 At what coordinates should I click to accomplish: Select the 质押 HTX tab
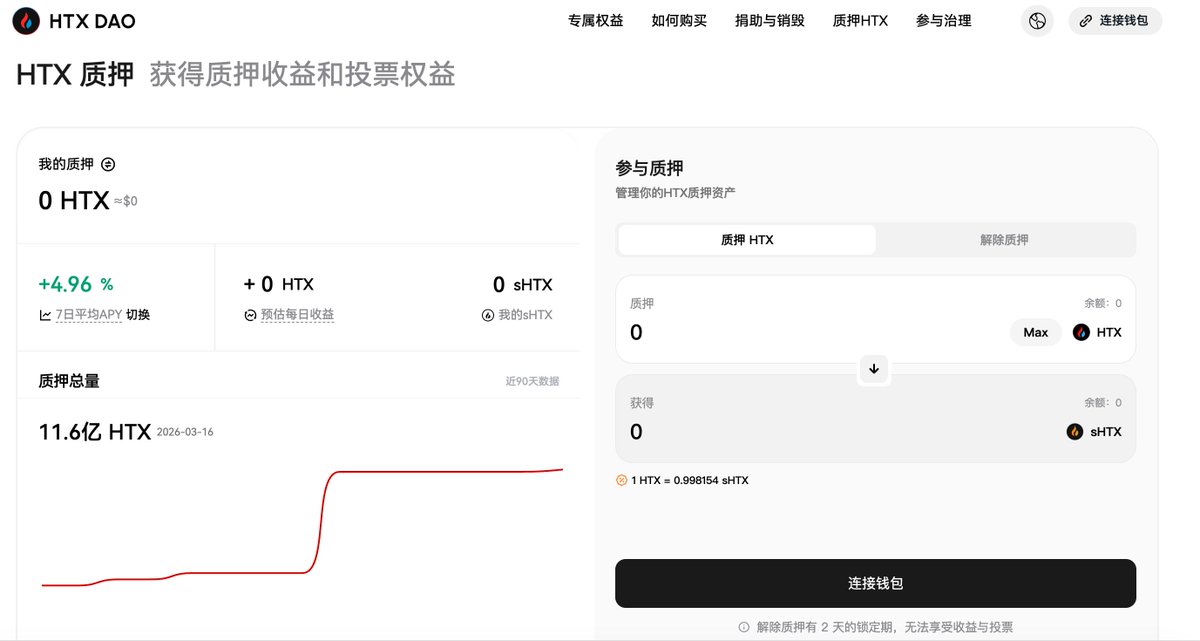click(747, 240)
